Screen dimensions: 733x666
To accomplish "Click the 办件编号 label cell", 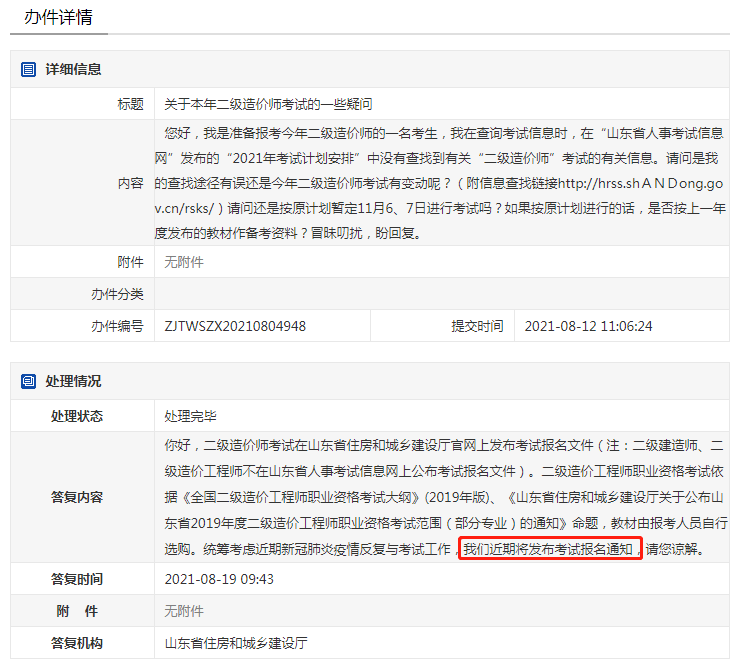I will point(116,326).
